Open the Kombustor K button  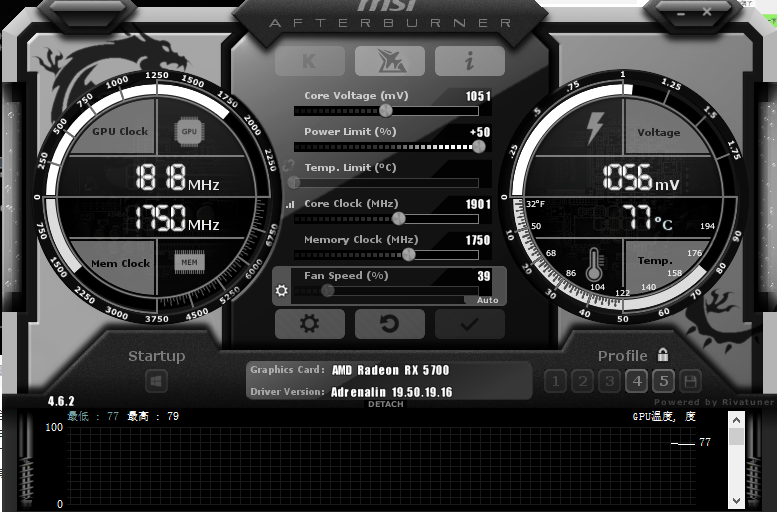tap(310, 61)
